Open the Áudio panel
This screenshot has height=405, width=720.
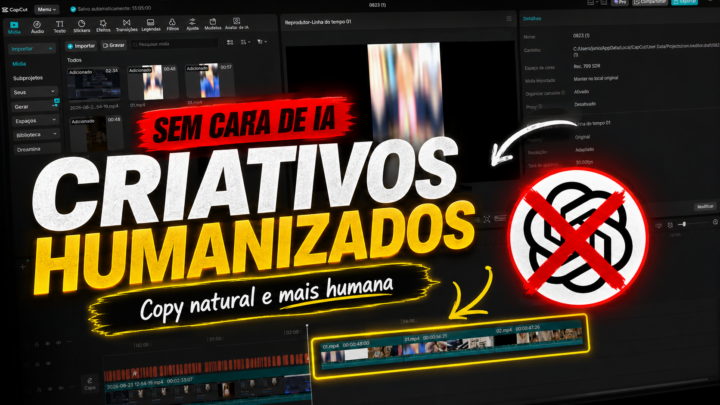click(x=37, y=27)
